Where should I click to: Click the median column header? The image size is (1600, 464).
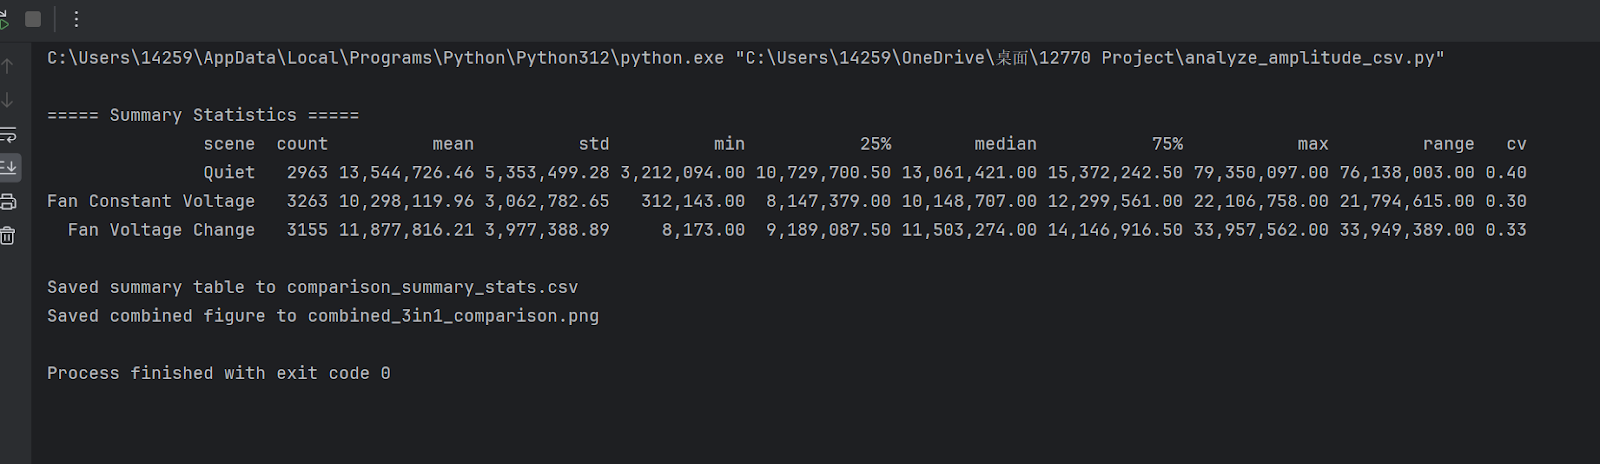click(1005, 144)
